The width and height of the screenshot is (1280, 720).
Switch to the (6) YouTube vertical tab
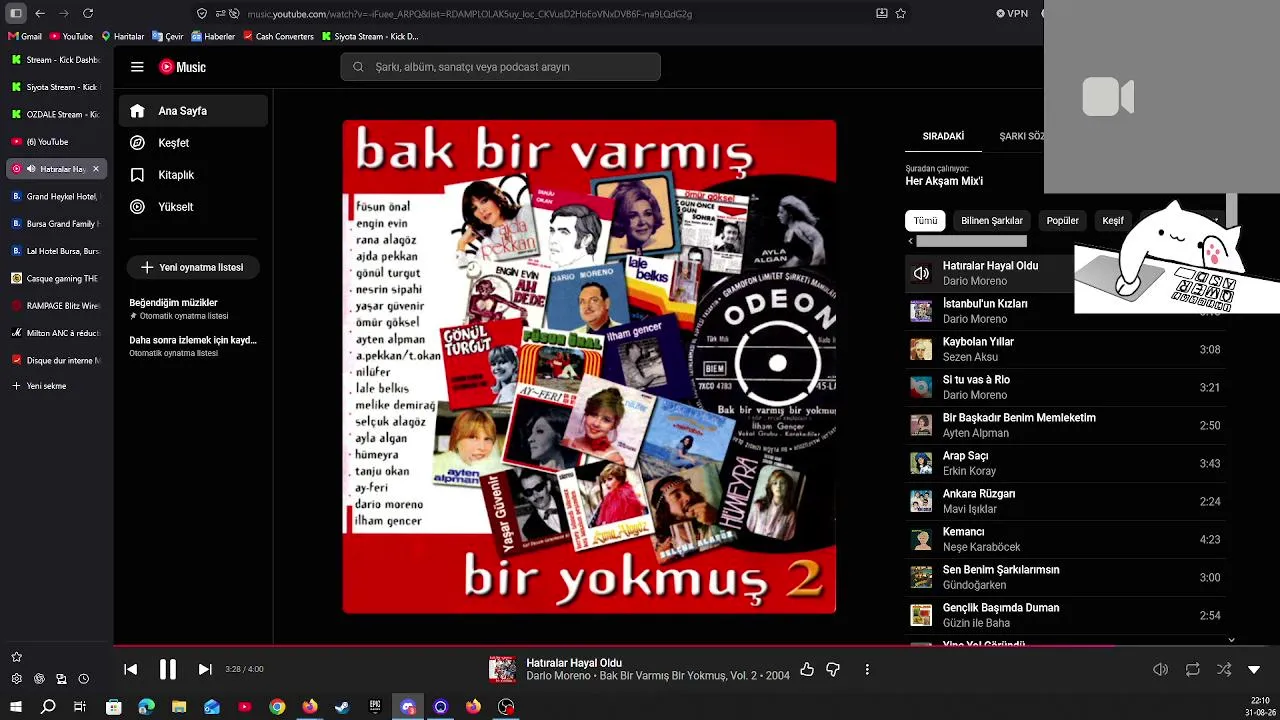56,142
